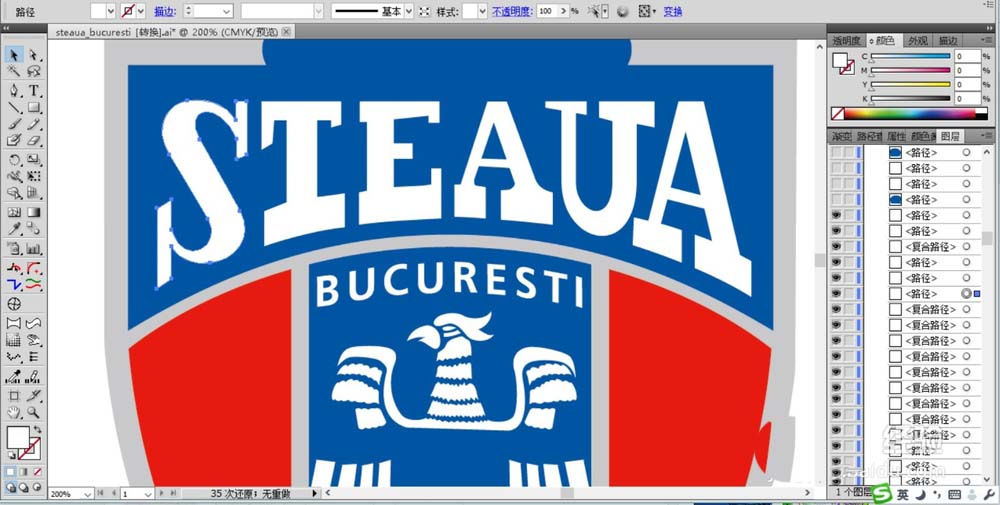Image resolution: width=1000 pixels, height=505 pixels.
Task: Select the Pencil tool
Action: (34, 124)
